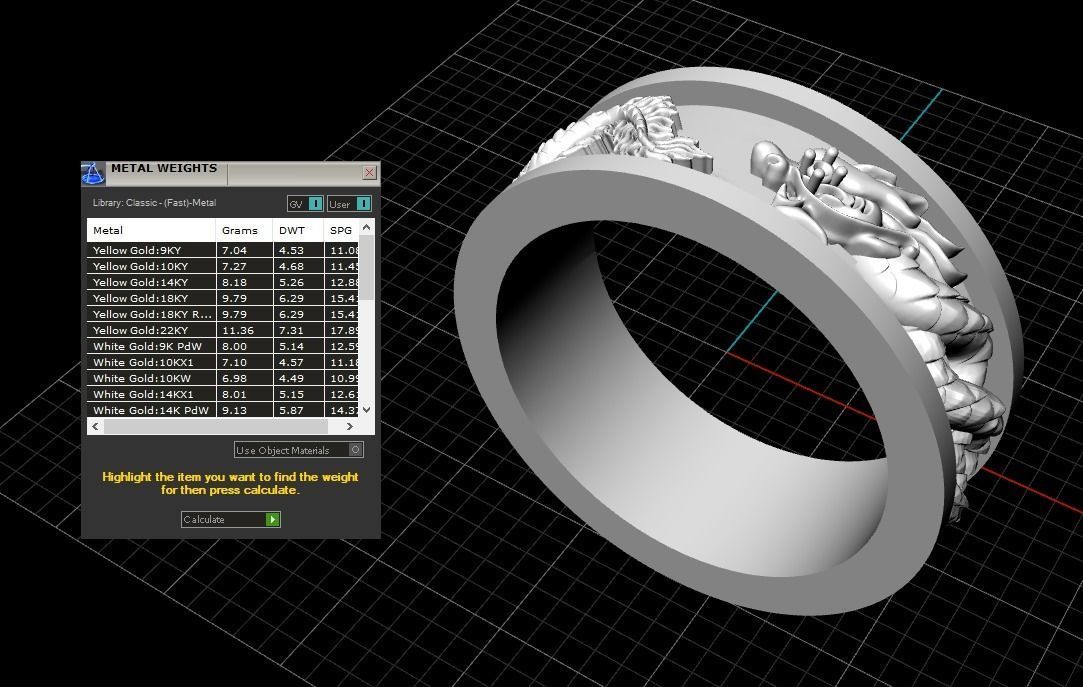Click the horizontal scrollbar right arrow

[349, 427]
